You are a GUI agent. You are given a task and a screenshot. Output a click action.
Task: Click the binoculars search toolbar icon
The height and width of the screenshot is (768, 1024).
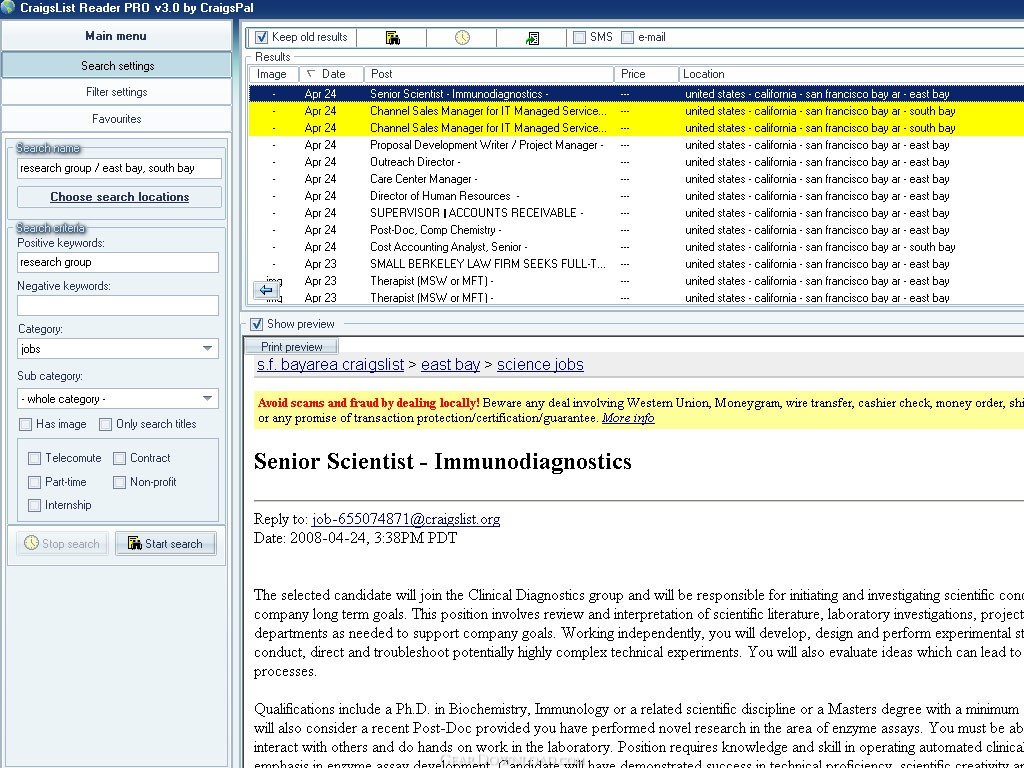pos(392,38)
